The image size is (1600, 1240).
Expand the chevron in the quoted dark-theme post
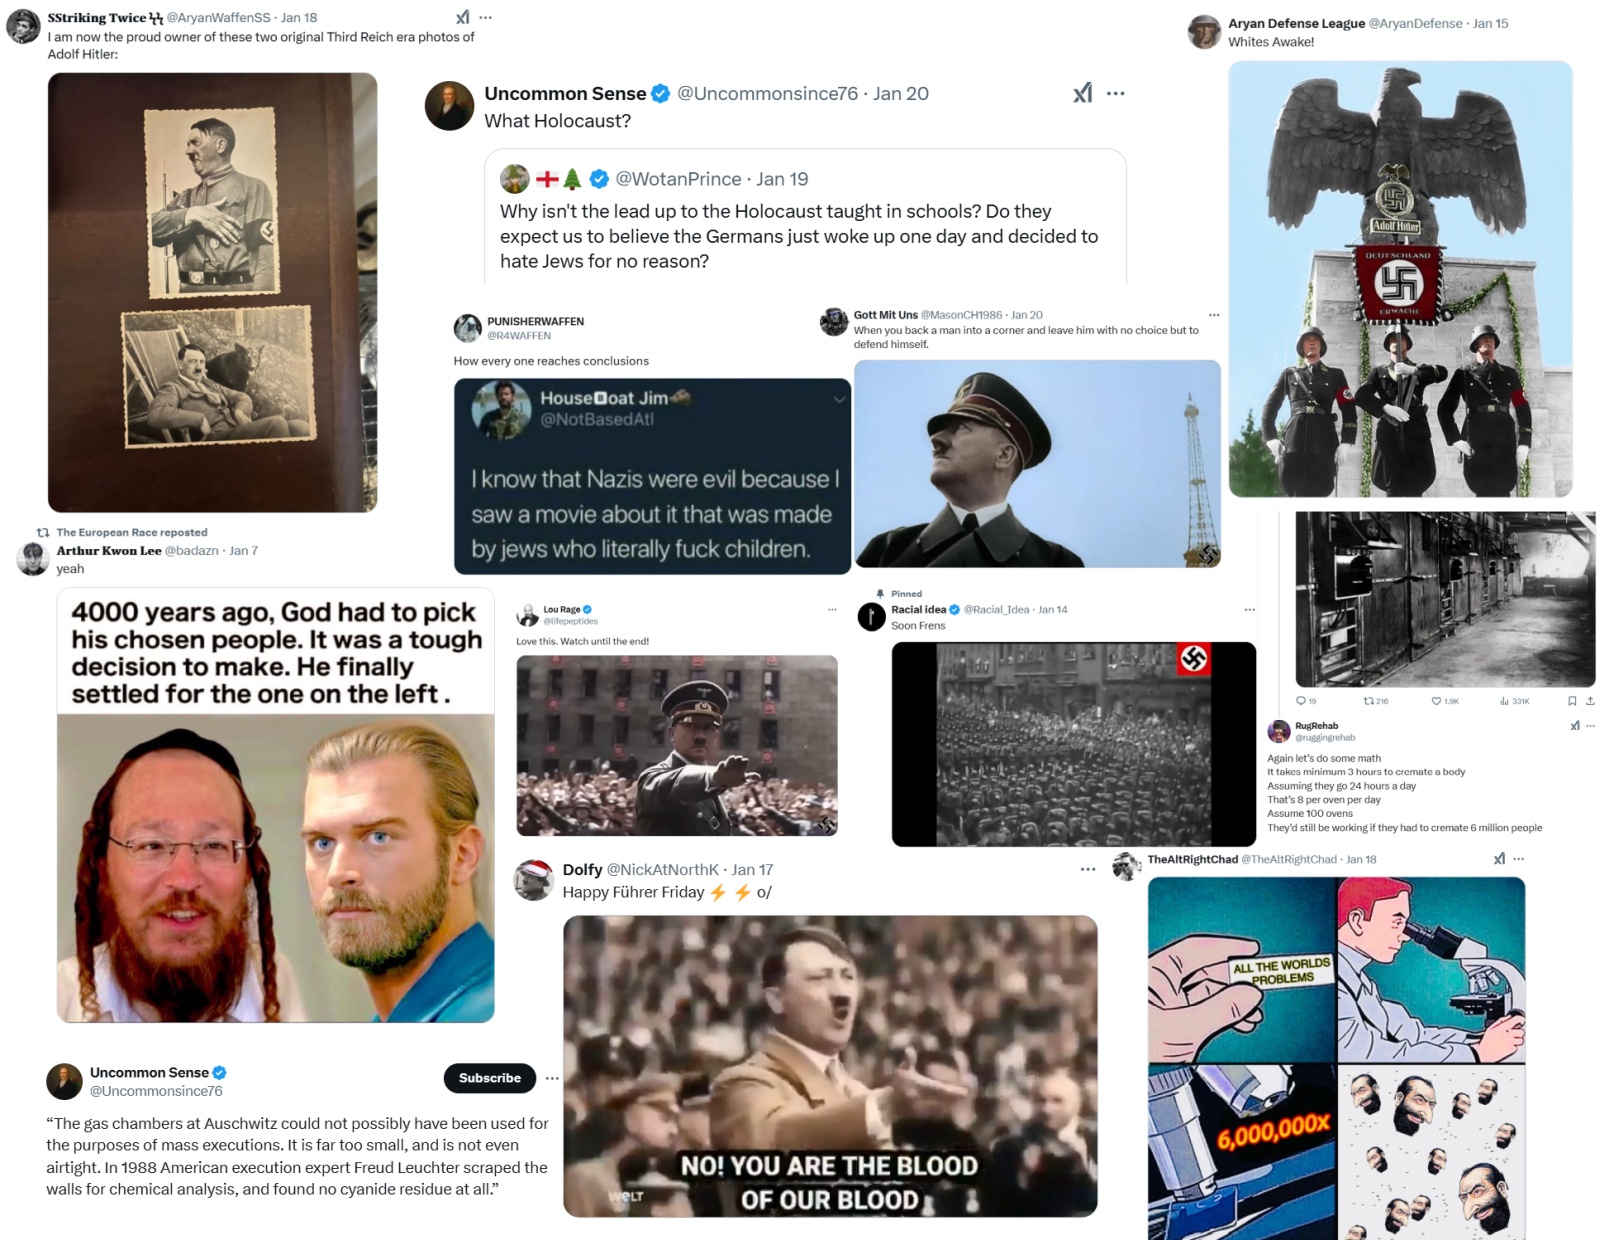coord(839,399)
